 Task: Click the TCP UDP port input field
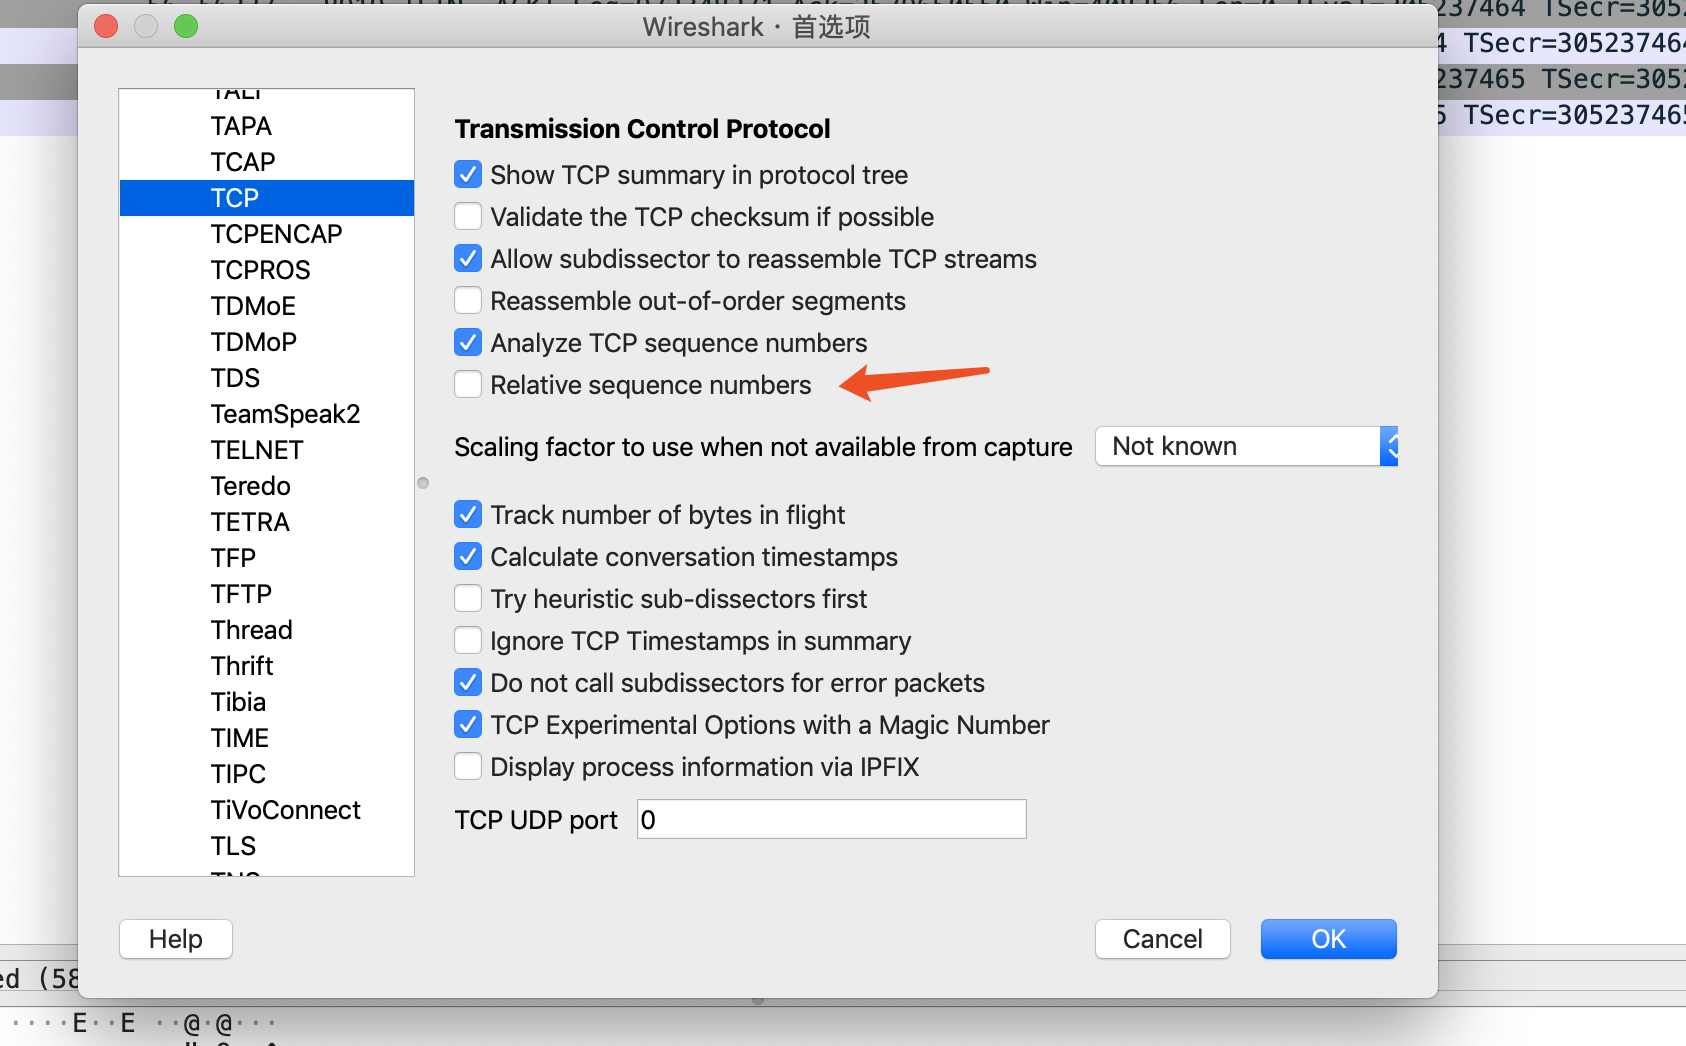[830, 819]
